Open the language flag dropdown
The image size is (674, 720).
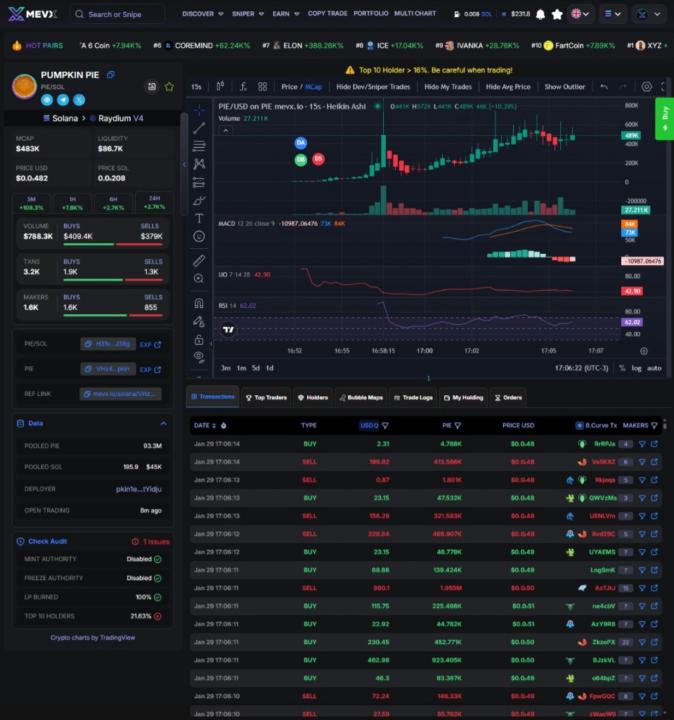(x=580, y=14)
